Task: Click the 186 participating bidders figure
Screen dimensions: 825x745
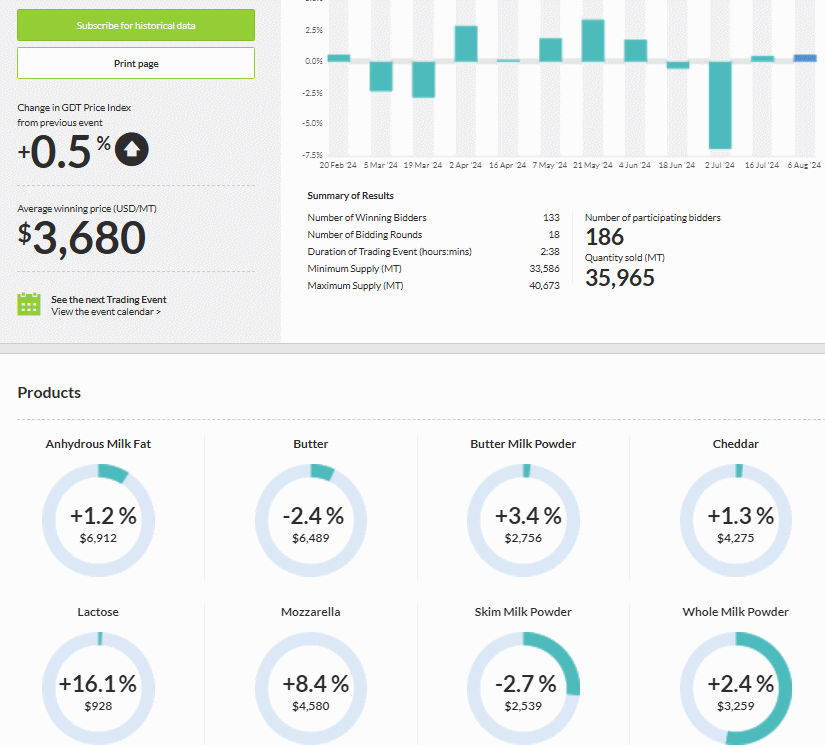Action: [605, 237]
